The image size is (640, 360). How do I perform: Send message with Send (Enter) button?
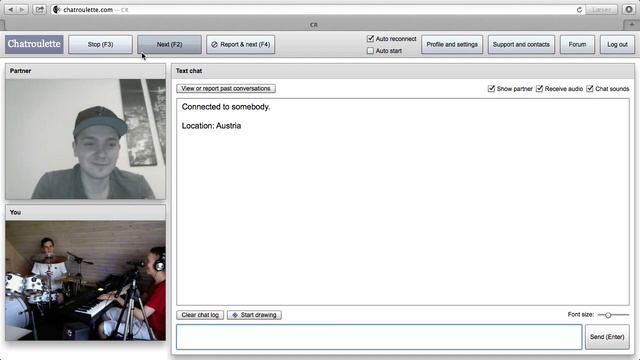coord(607,337)
